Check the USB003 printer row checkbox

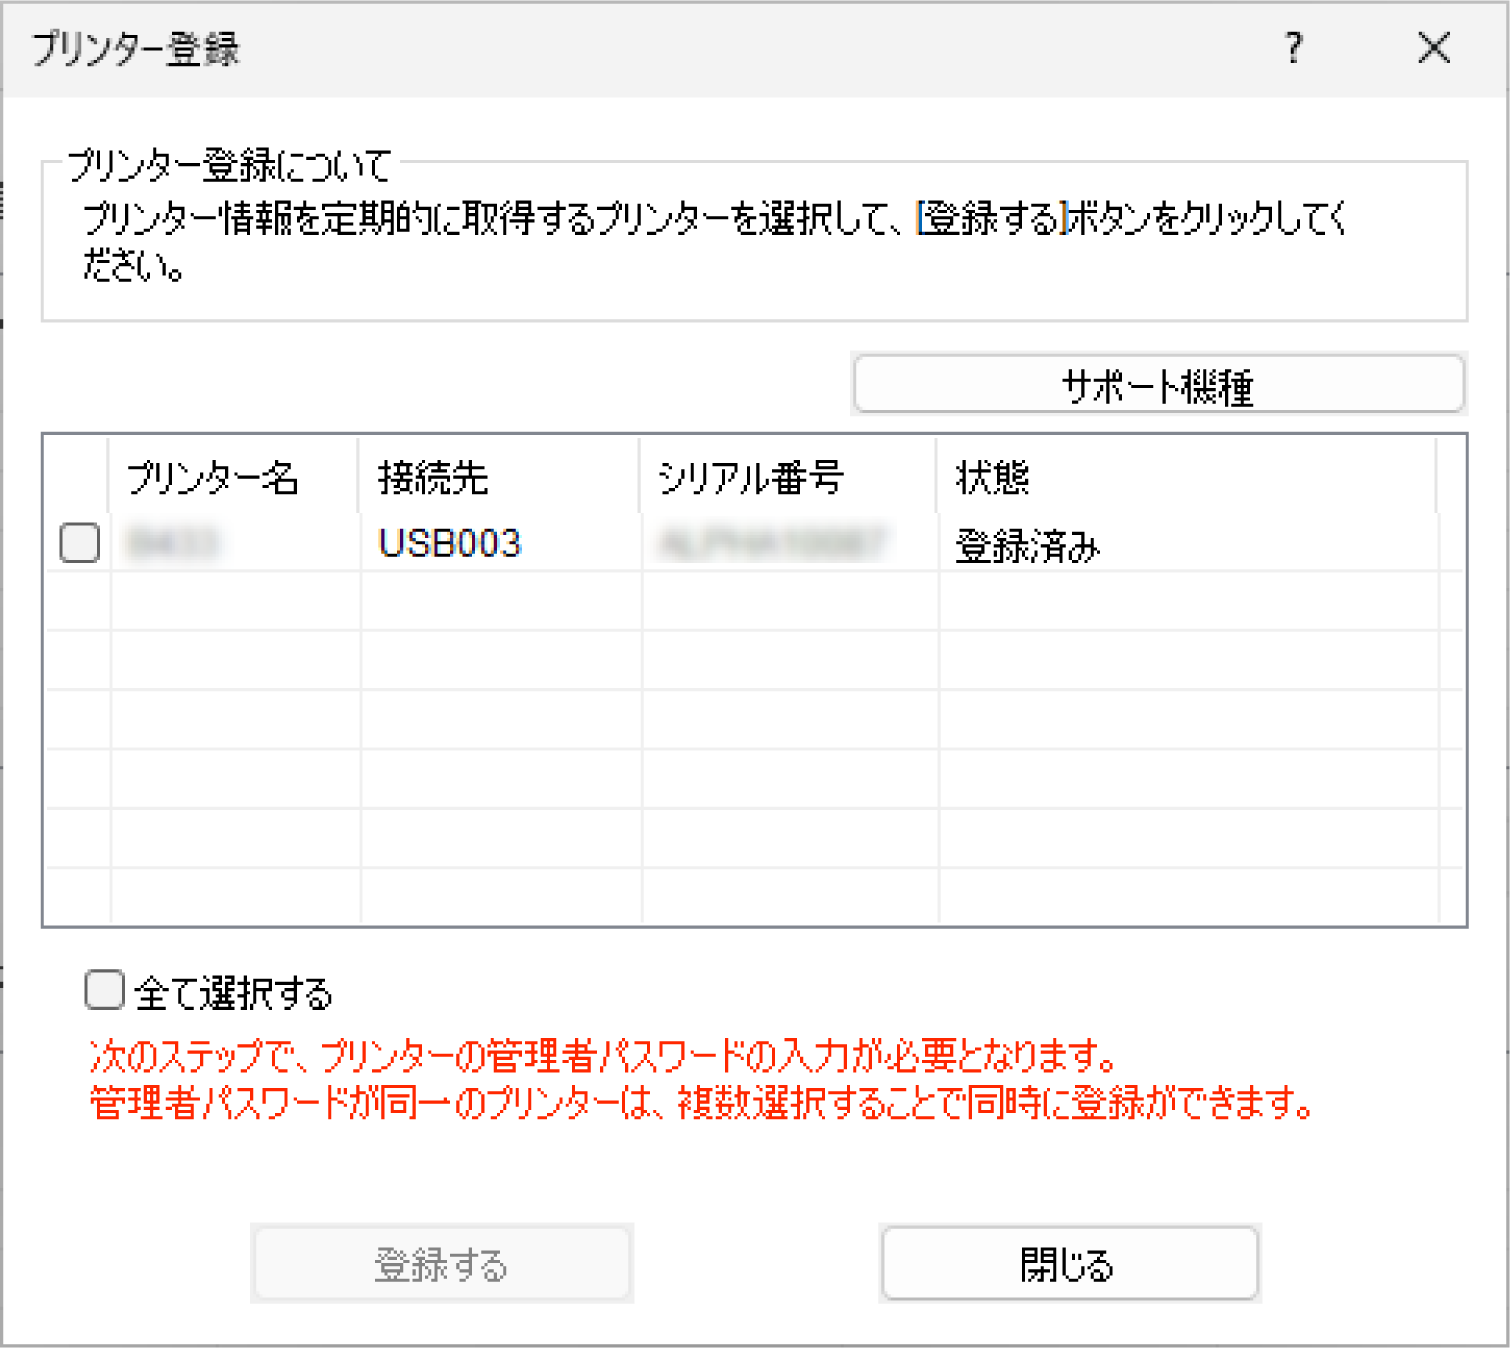(x=80, y=543)
